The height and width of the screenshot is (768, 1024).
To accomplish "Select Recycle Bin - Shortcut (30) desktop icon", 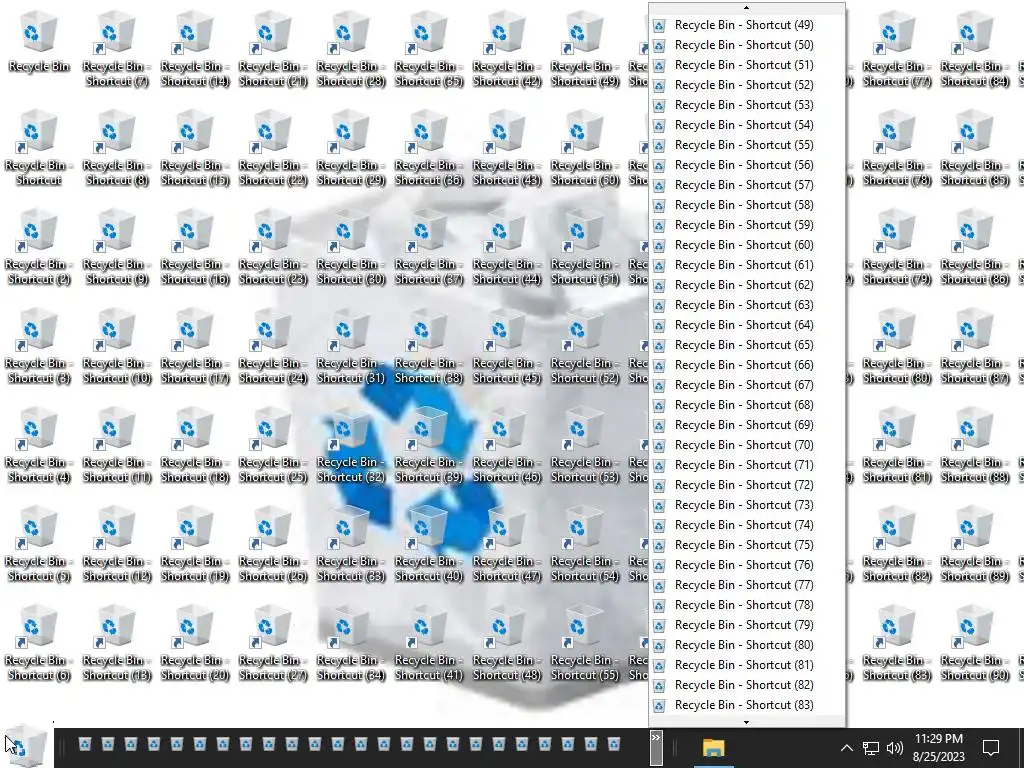I will tap(351, 248).
